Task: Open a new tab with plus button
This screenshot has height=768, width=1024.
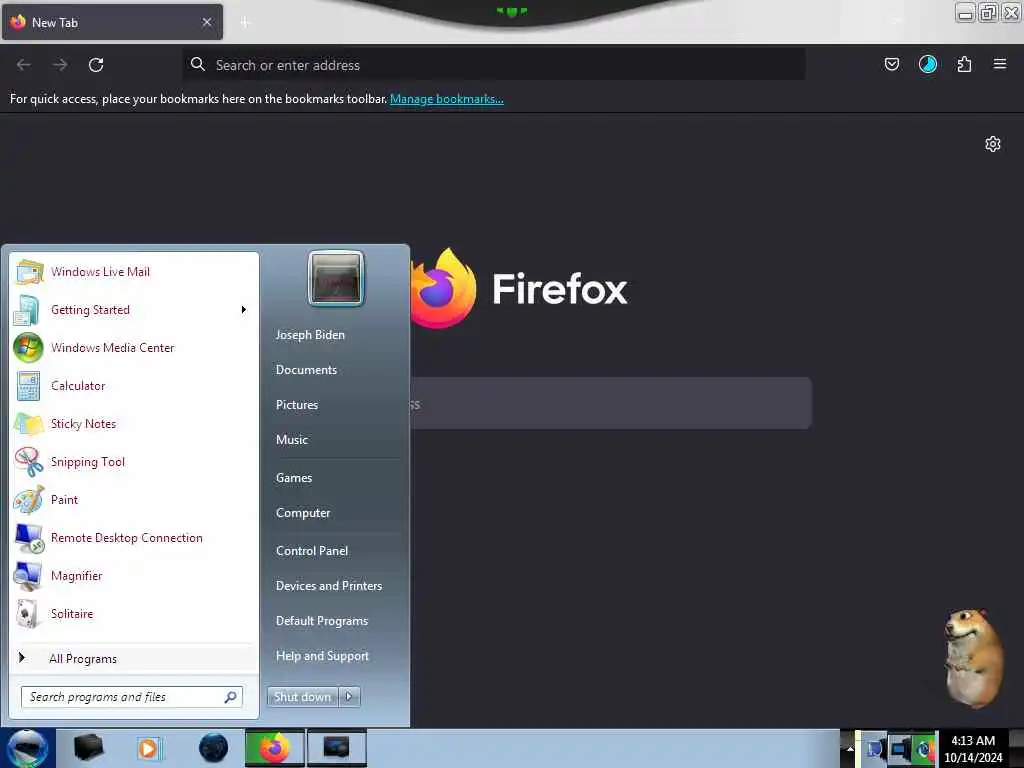Action: pos(245,22)
